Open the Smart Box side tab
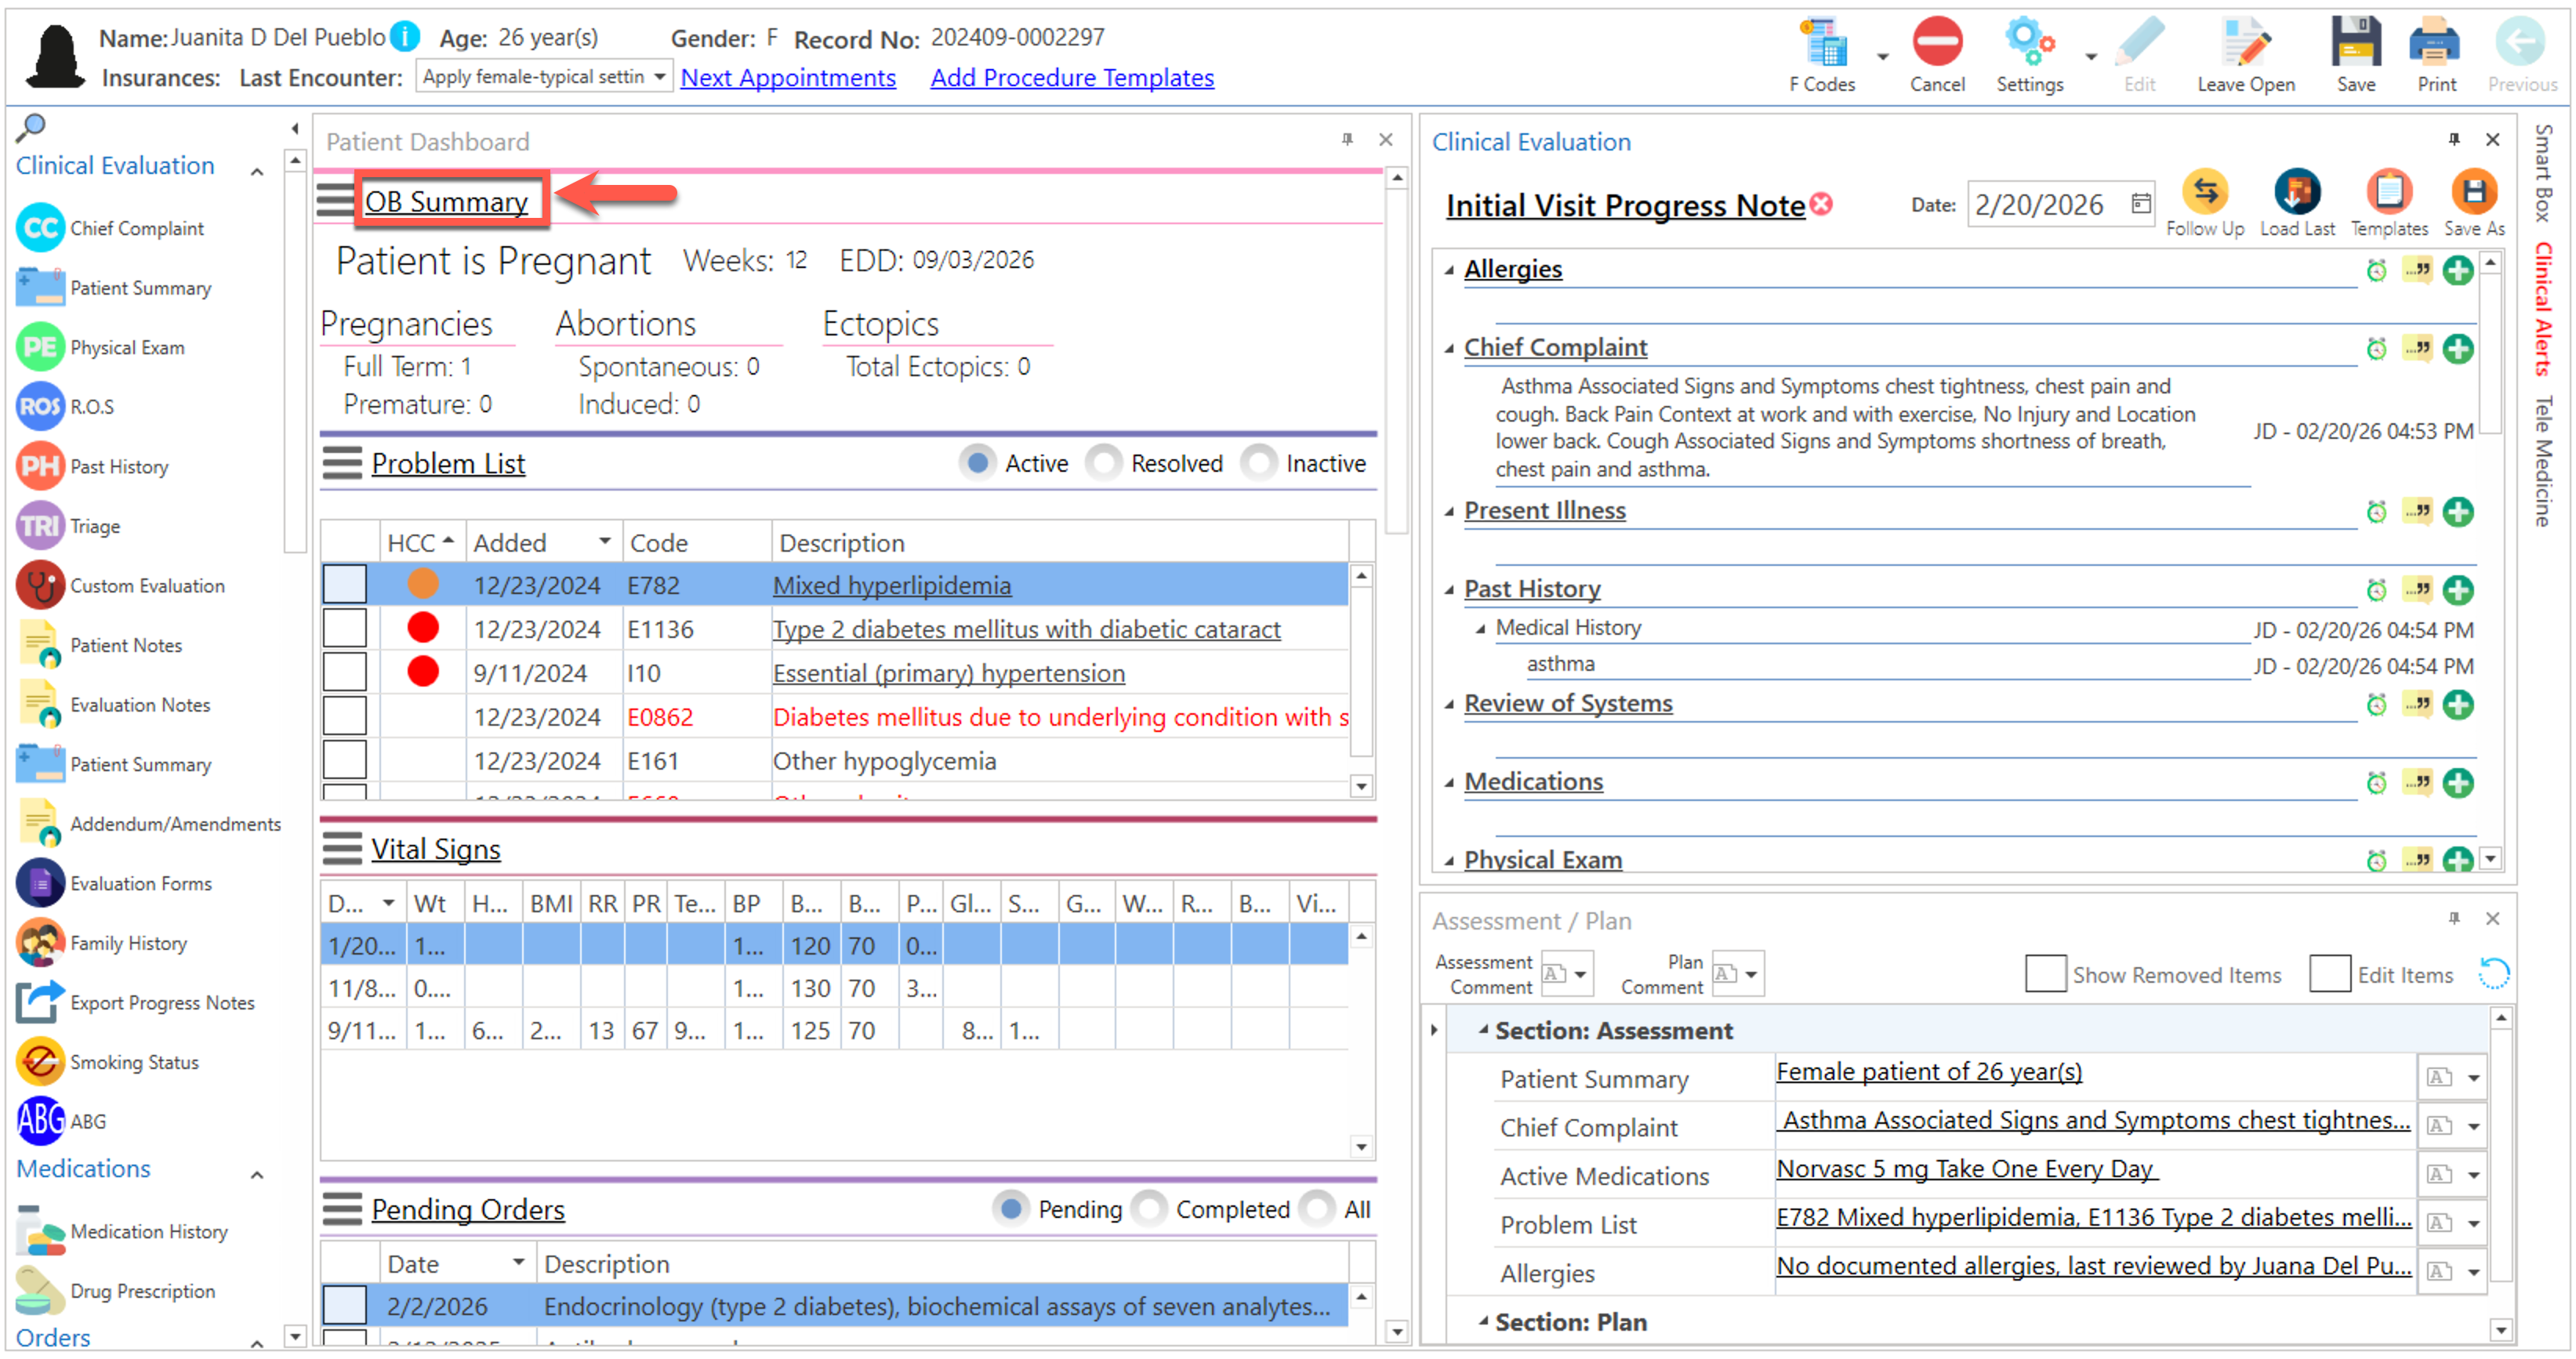The width and height of the screenshot is (2576, 1359). 2544,172
